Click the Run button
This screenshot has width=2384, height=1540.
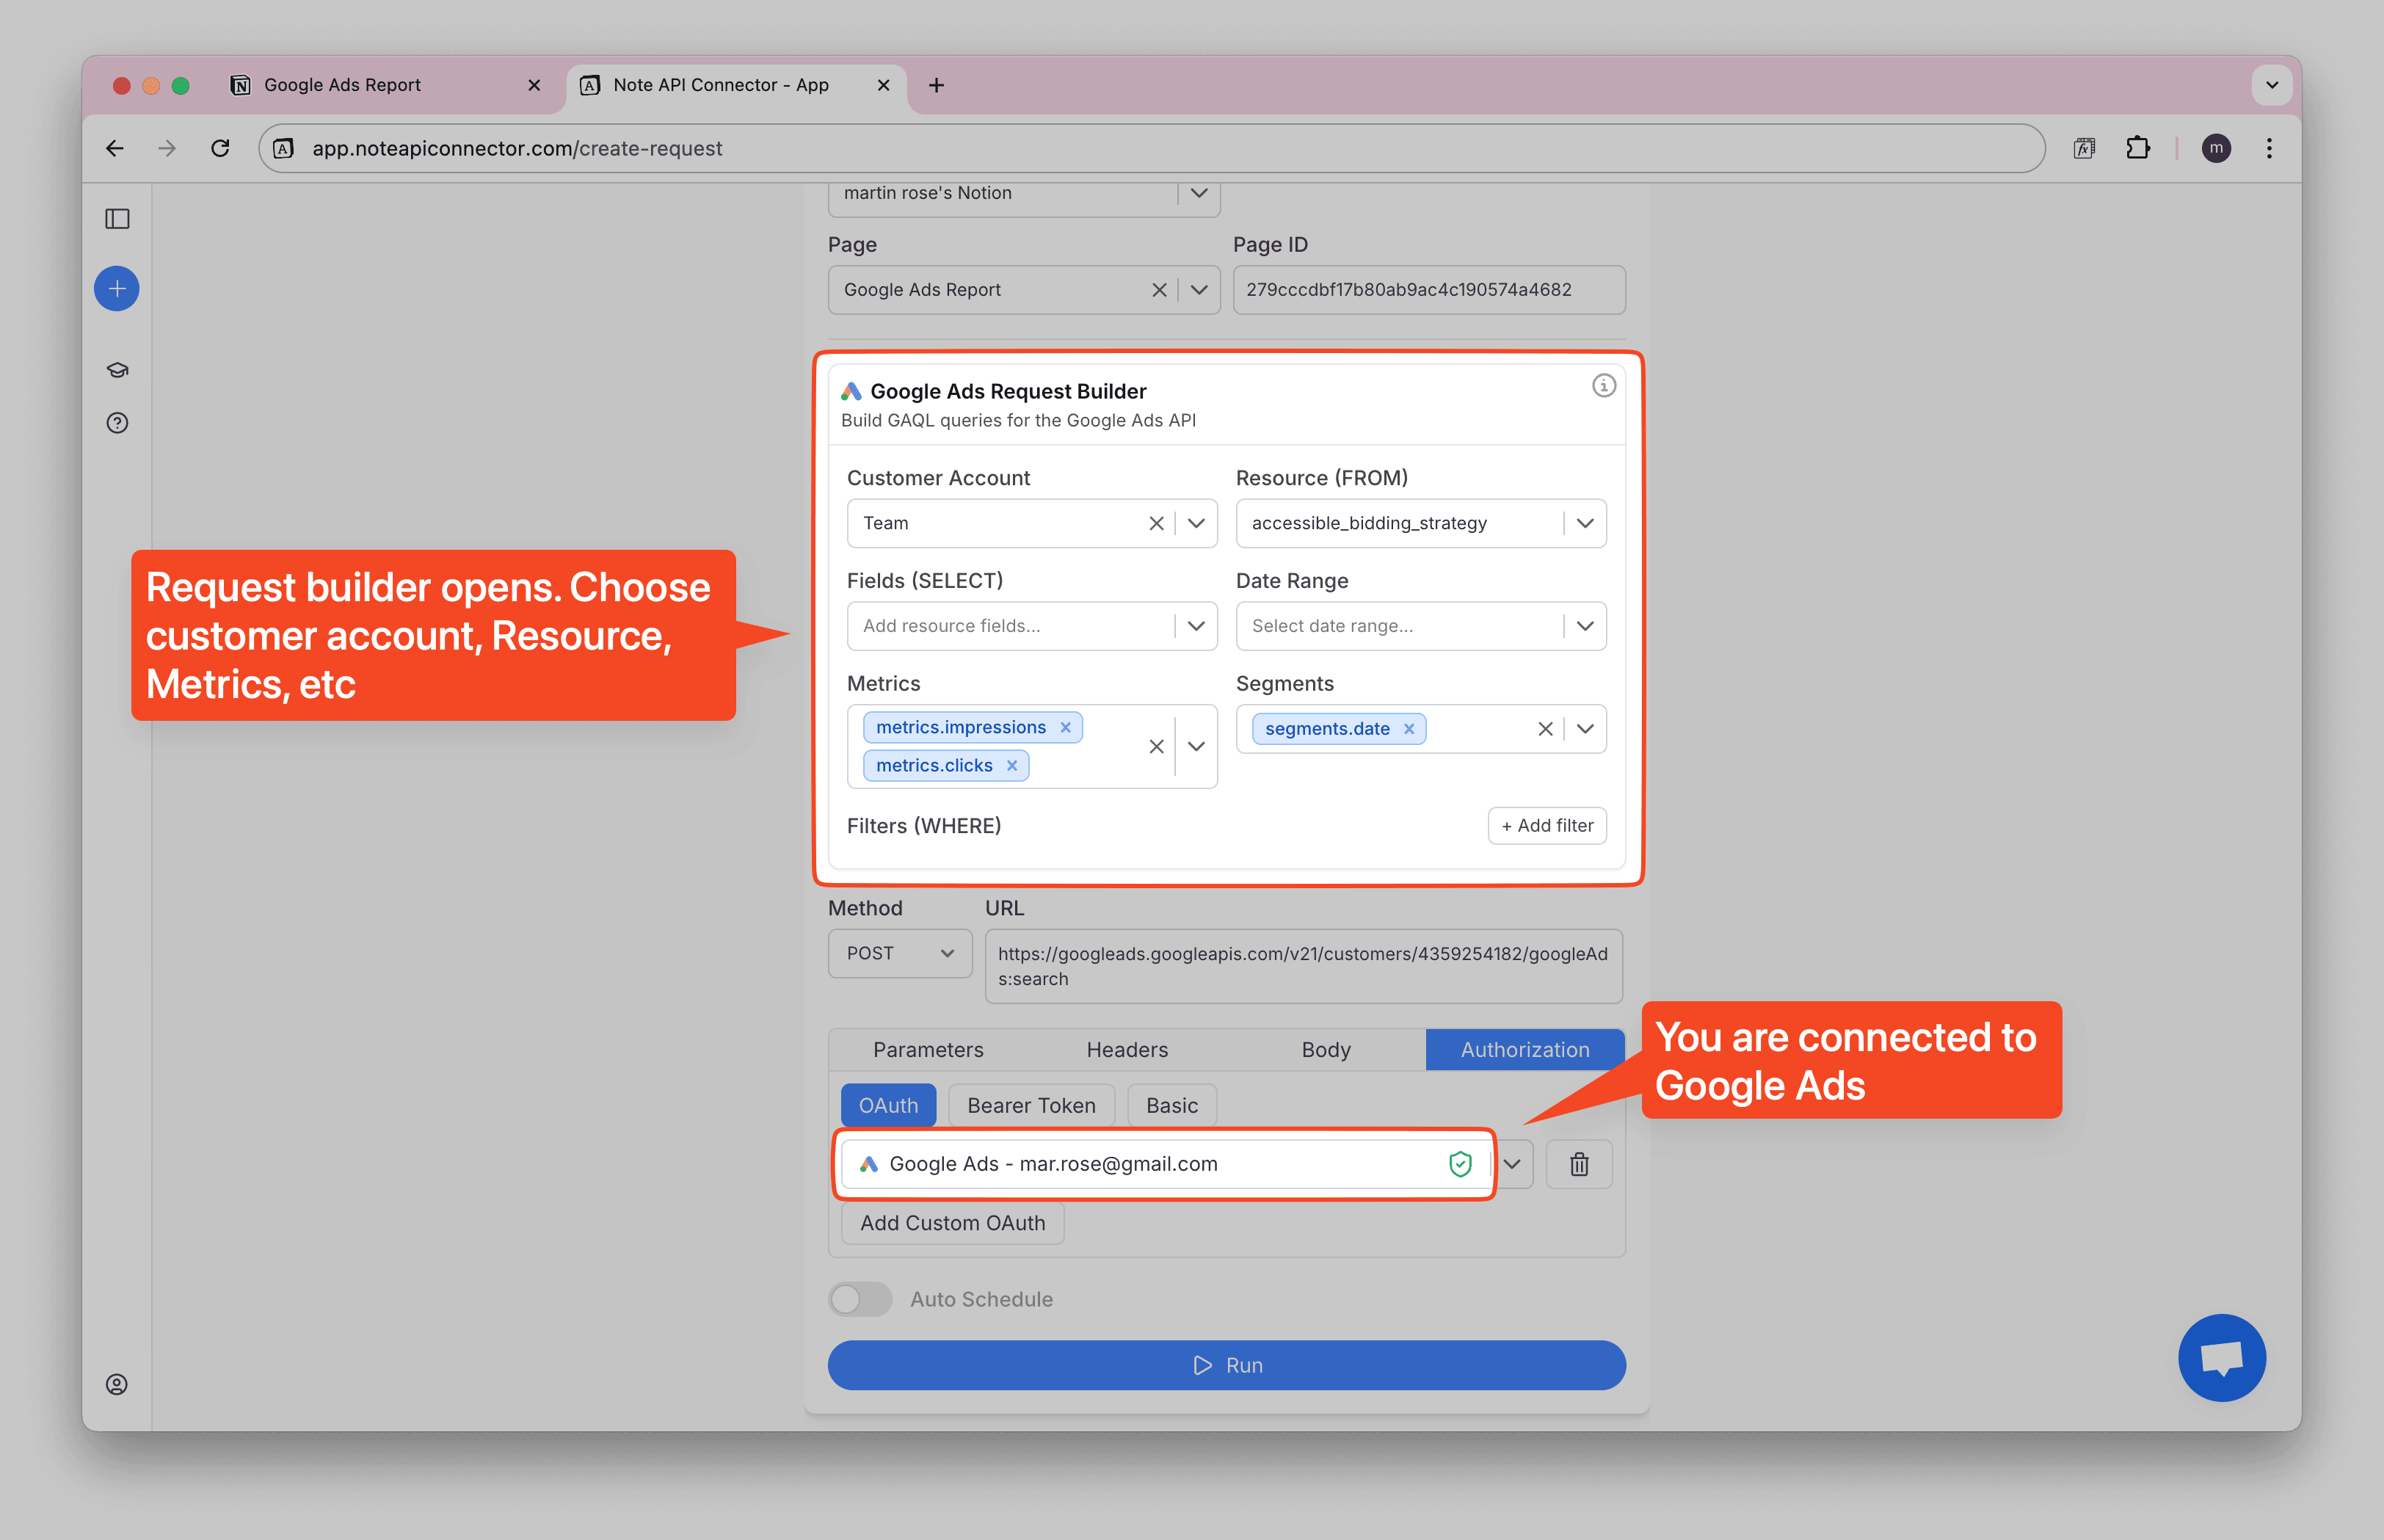click(1227, 1365)
